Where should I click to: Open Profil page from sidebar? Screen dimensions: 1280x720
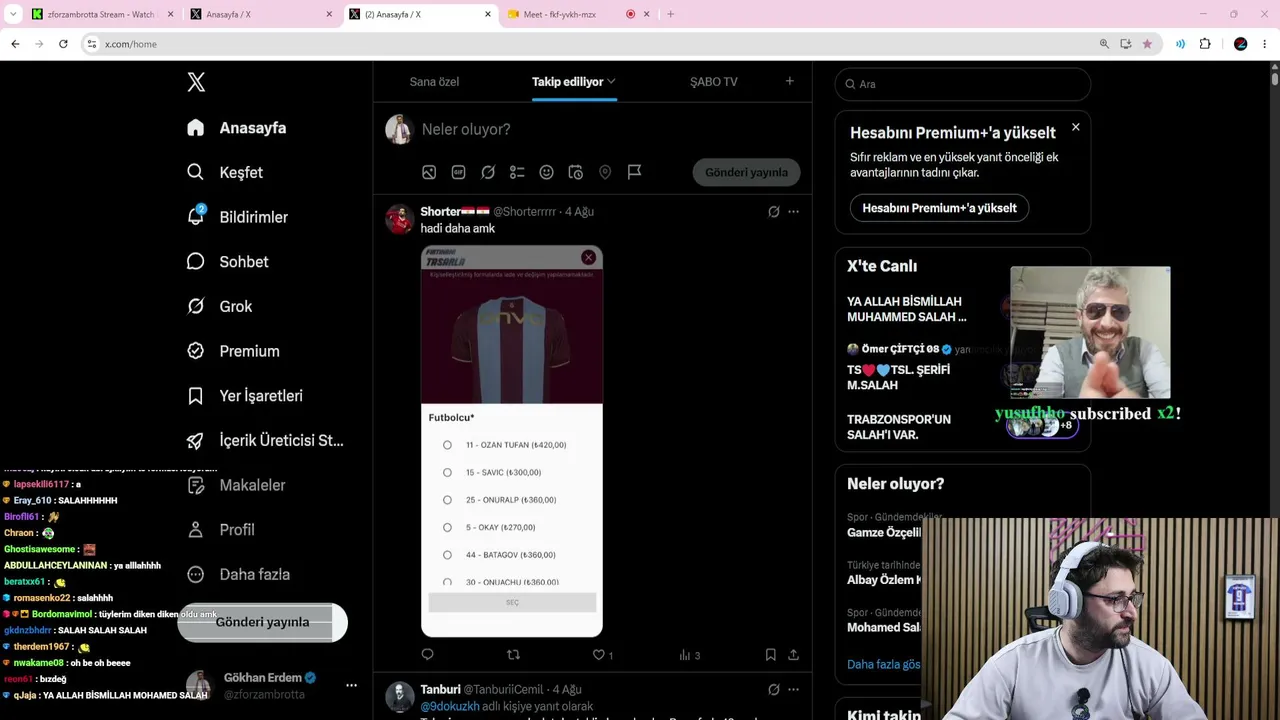(221, 530)
